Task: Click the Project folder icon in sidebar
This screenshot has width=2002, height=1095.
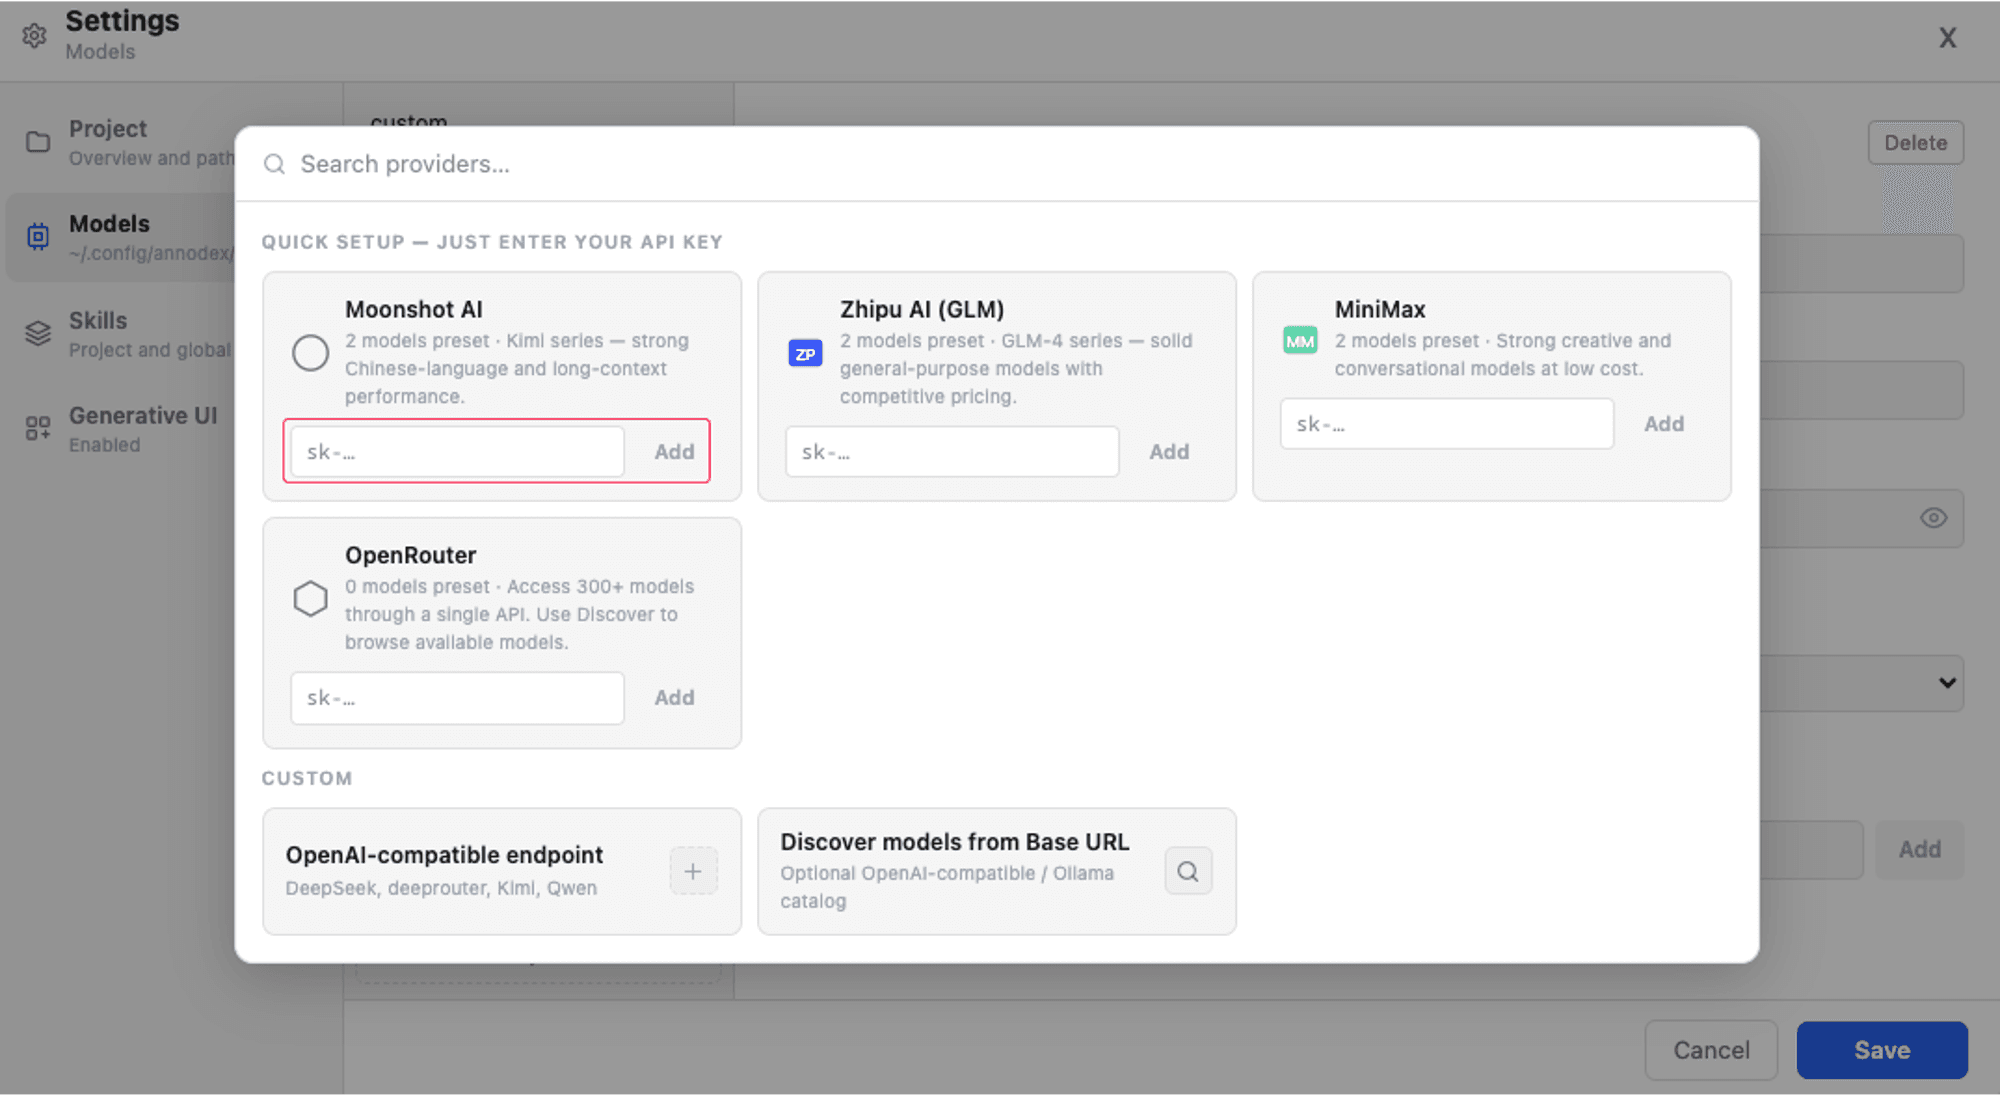Action: coord(38,142)
